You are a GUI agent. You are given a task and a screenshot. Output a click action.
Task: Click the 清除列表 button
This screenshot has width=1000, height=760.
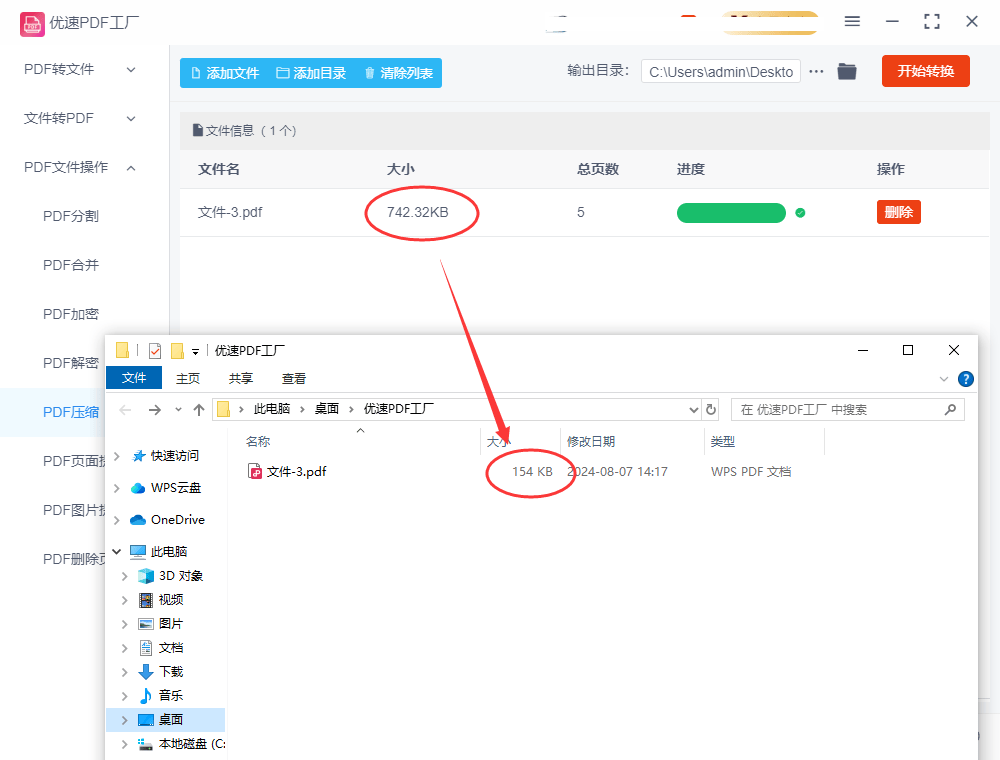coord(399,73)
